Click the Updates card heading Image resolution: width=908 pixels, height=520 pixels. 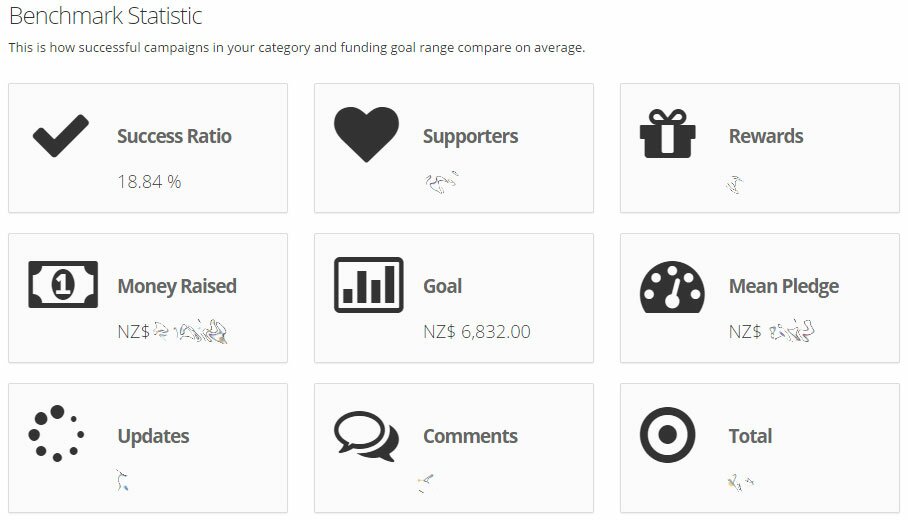pyautogui.click(x=153, y=437)
